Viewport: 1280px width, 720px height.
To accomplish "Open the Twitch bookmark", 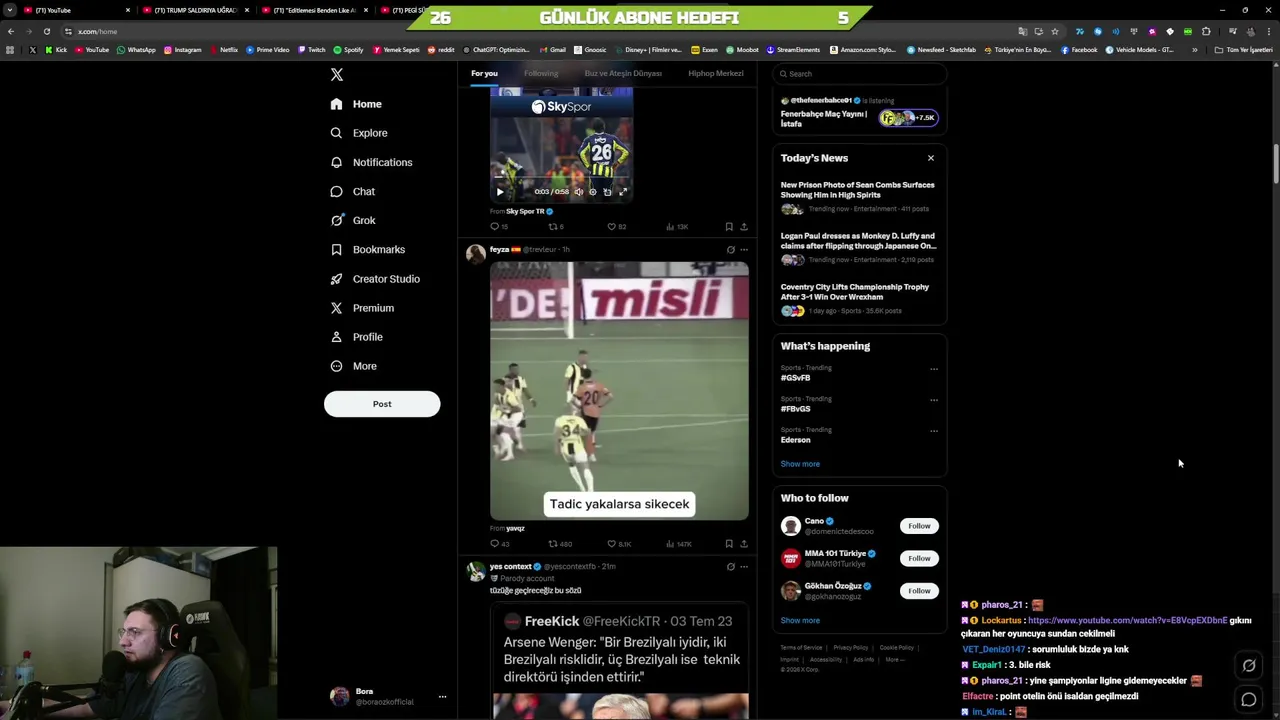I will tap(312, 50).
